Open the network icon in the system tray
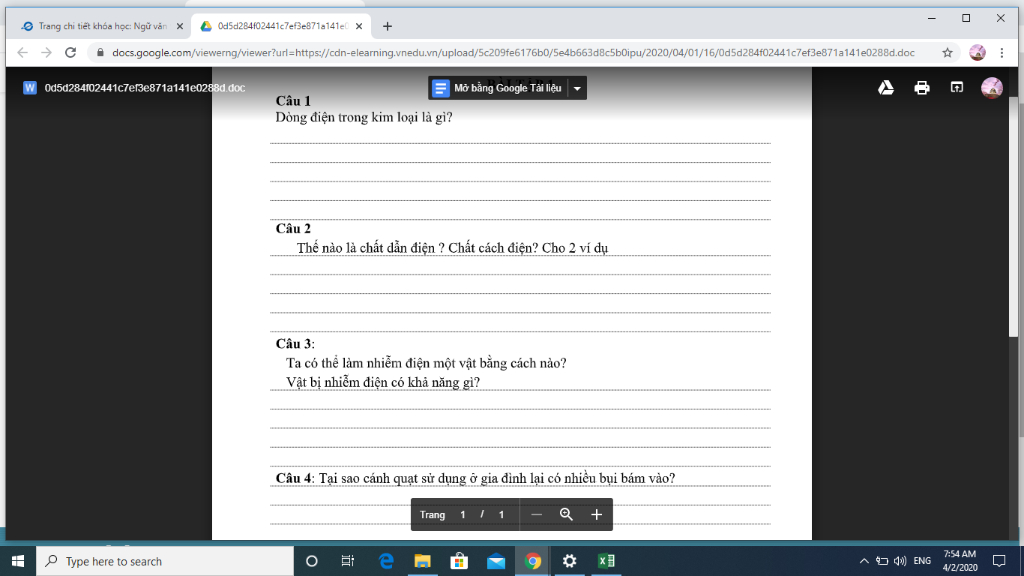The width and height of the screenshot is (1024, 576). [882, 561]
